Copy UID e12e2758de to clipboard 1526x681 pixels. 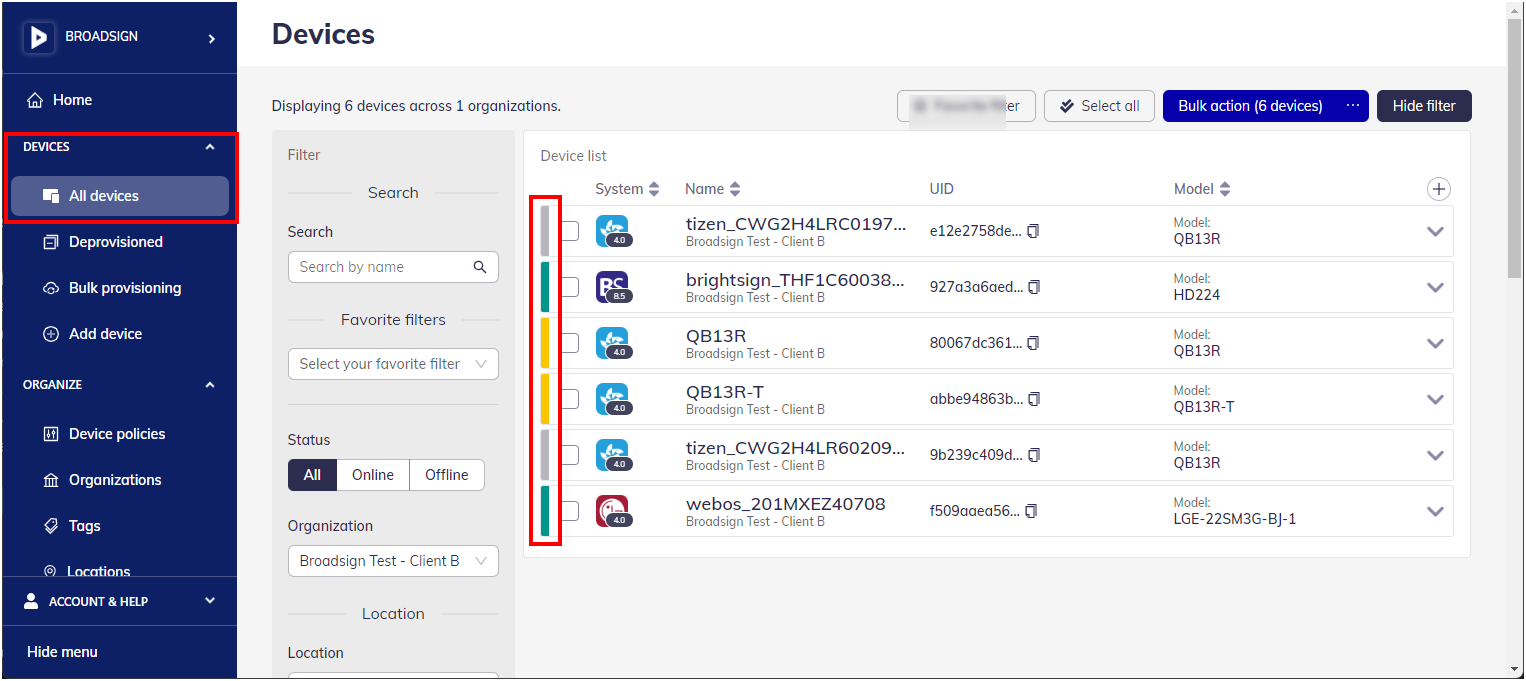point(1033,231)
